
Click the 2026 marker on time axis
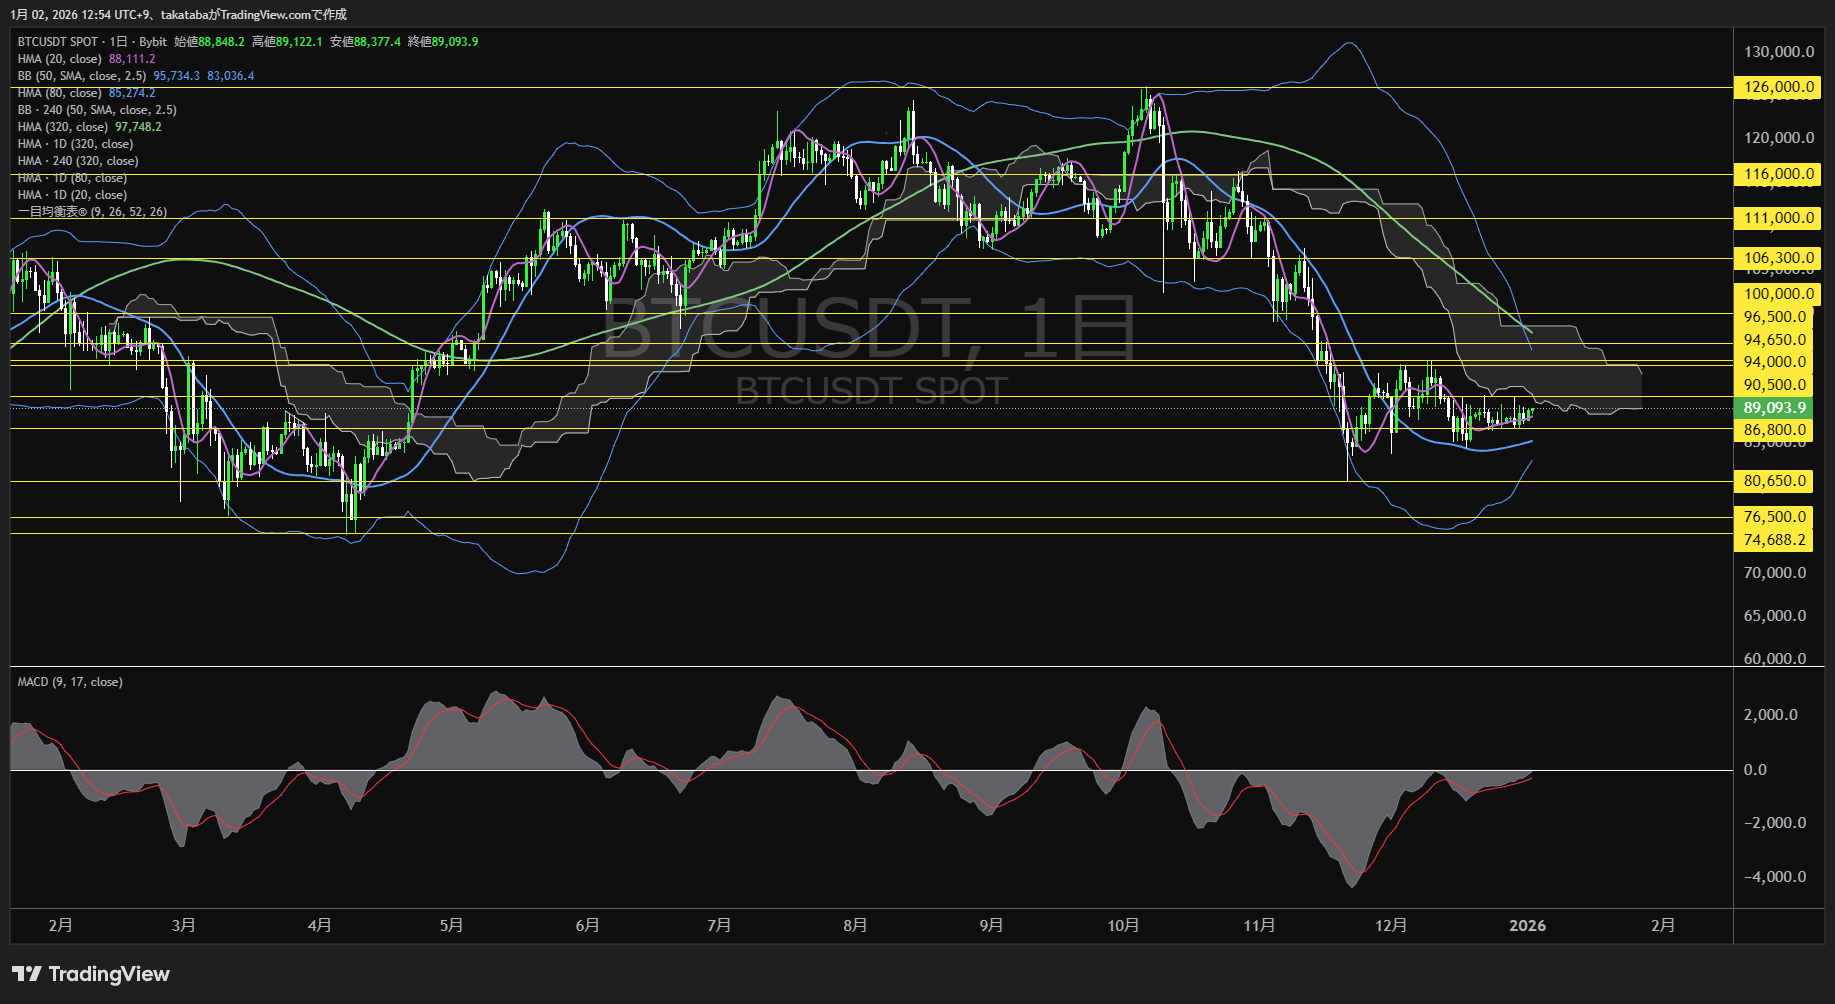pyautogui.click(x=1527, y=926)
